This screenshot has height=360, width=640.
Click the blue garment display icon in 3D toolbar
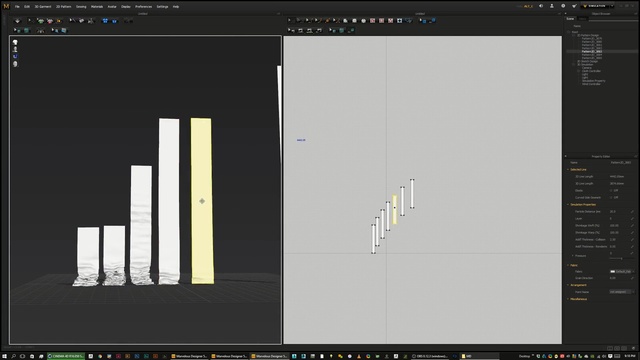click(x=105, y=21)
